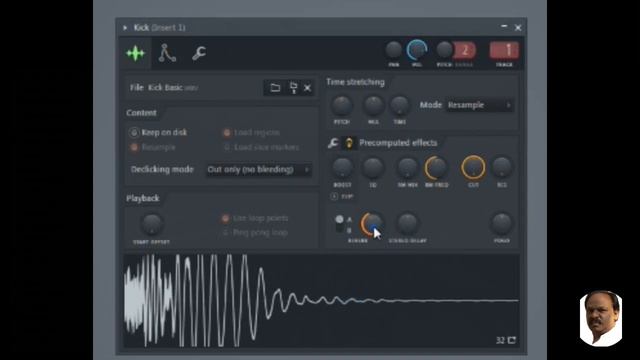Image resolution: width=640 pixels, height=360 pixels.
Task: Switch to the Envelope / instrument settings tab
Action: point(167,53)
